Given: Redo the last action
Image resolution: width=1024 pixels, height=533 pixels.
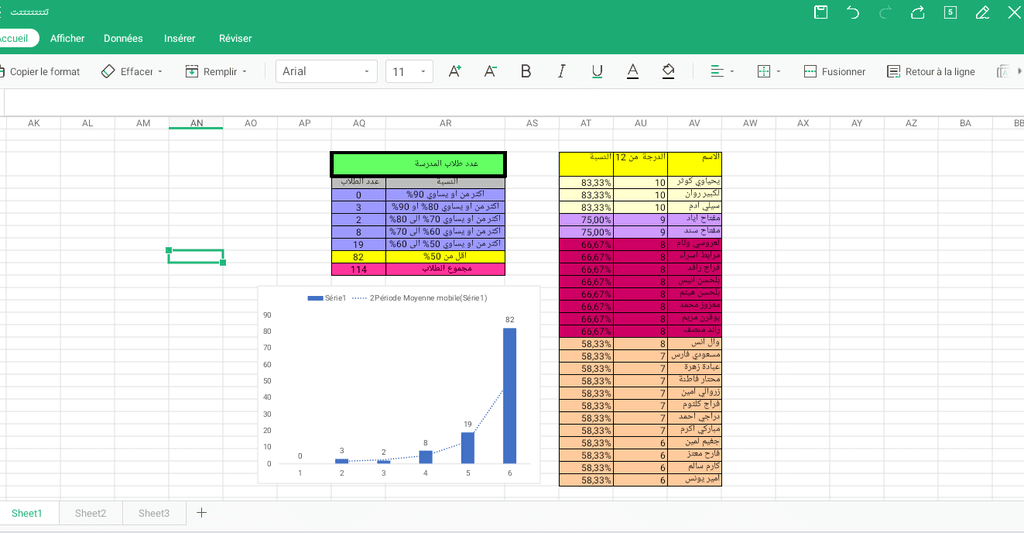Looking at the screenshot, I should pyautogui.click(x=886, y=12).
